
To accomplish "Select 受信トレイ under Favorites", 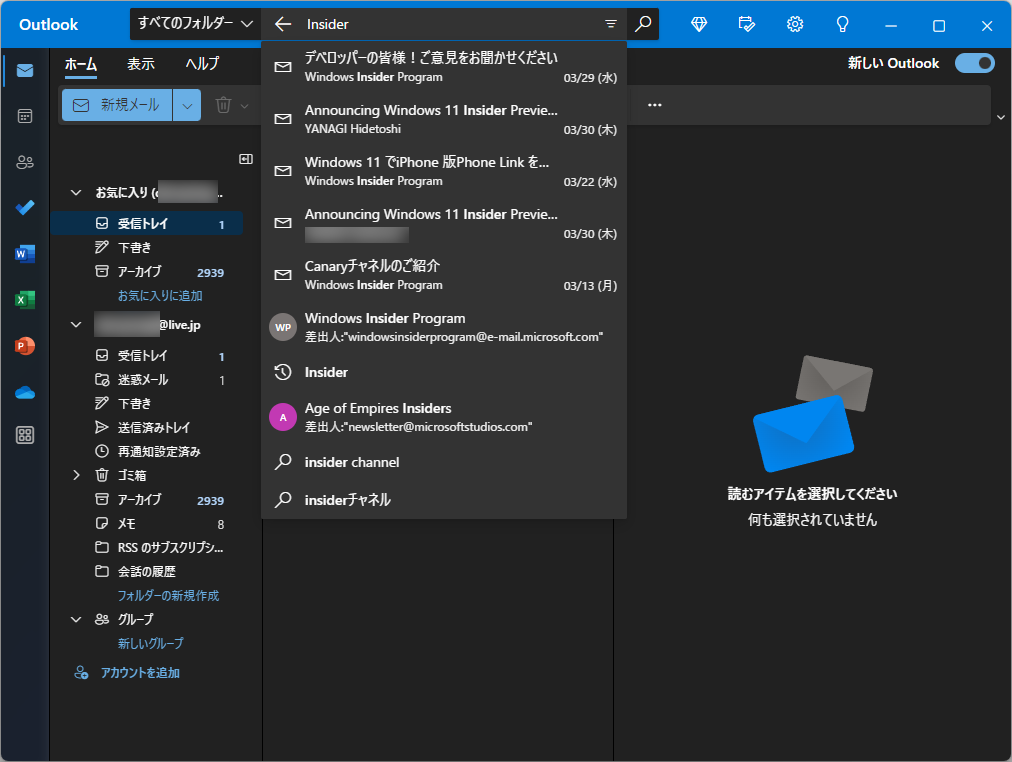I will pos(147,223).
